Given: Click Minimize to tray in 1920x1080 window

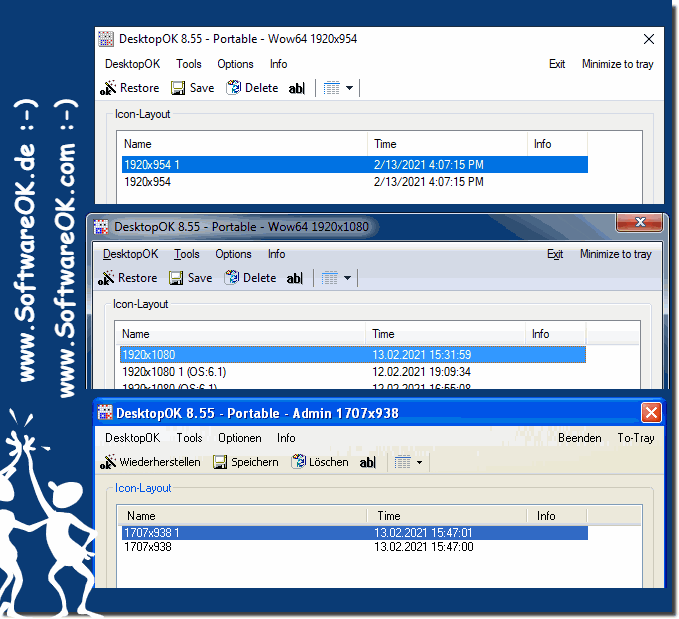Looking at the screenshot, I should (616, 254).
